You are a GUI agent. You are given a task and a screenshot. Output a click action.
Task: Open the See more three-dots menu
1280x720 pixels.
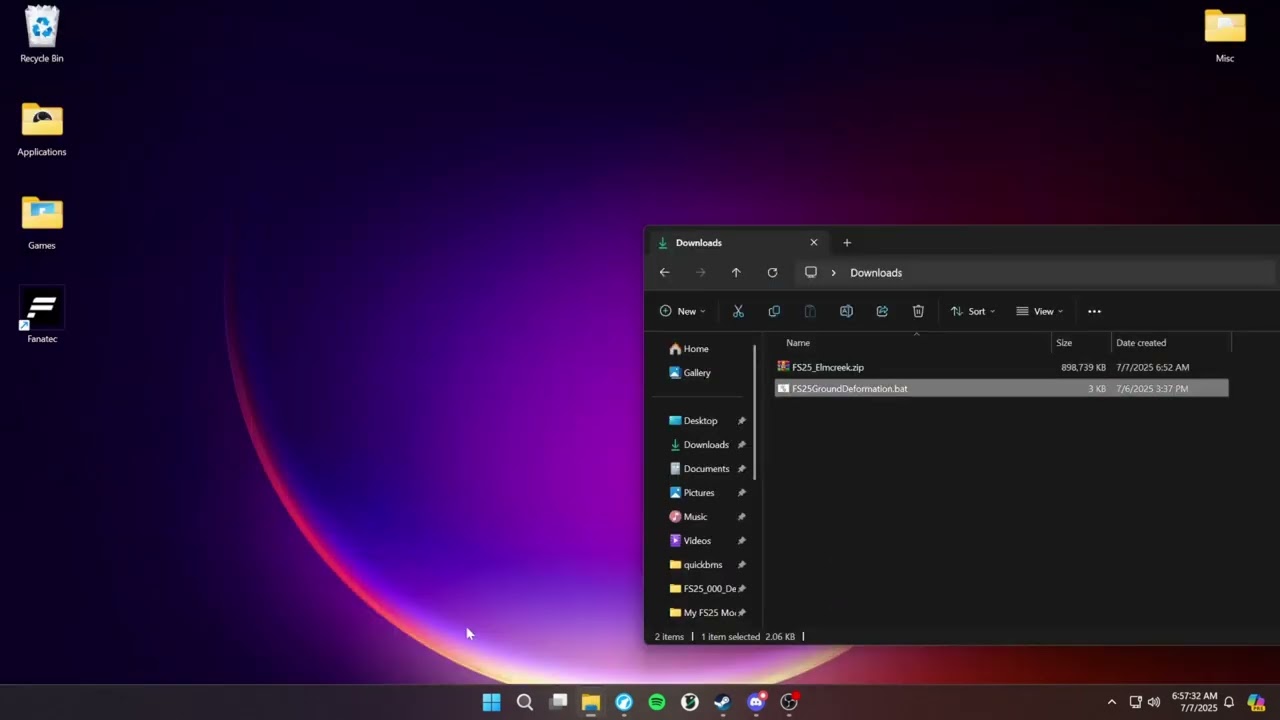(x=1094, y=311)
